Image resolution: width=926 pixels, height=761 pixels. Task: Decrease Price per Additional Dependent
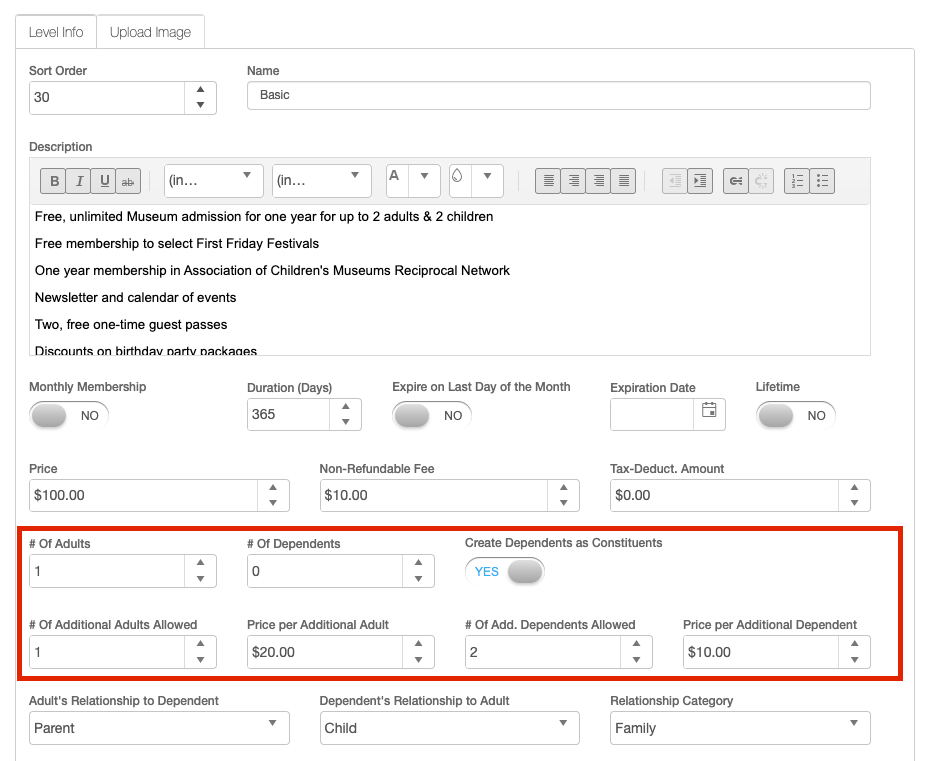coord(855,660)
